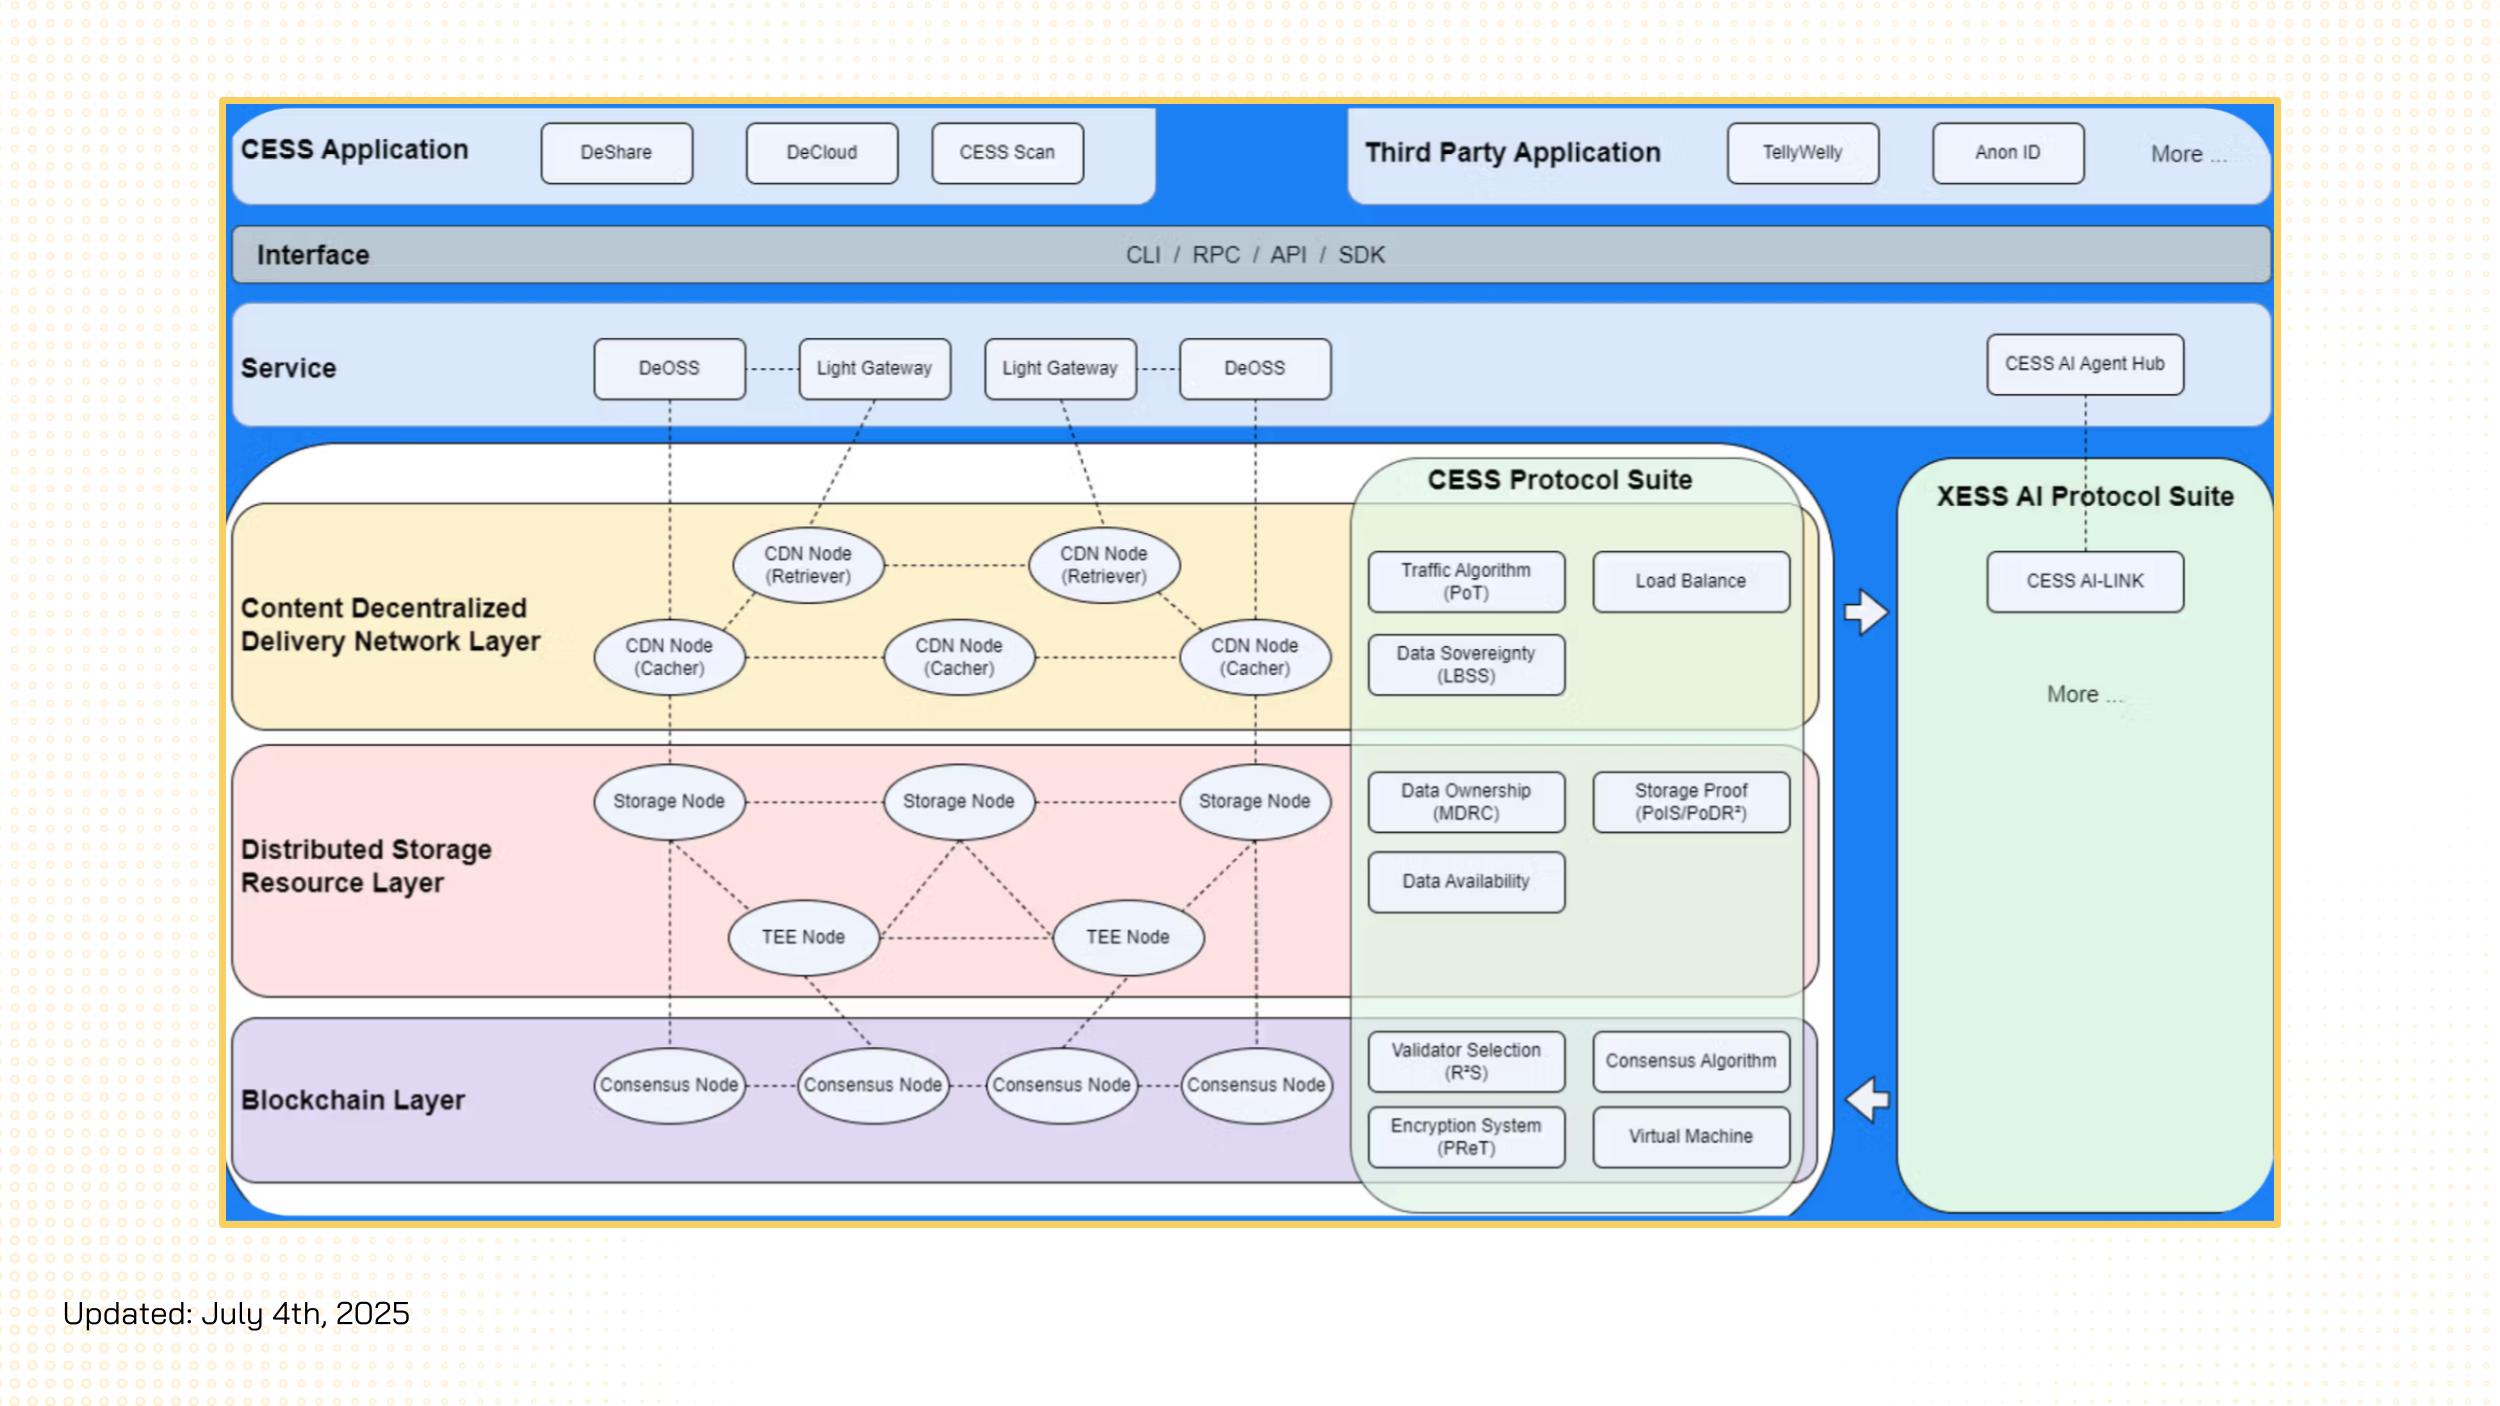Select the Data Ownership (MDRC) box
Screen dimensions: 2500x1406
pyautogui.click(x=1466, y=802)
